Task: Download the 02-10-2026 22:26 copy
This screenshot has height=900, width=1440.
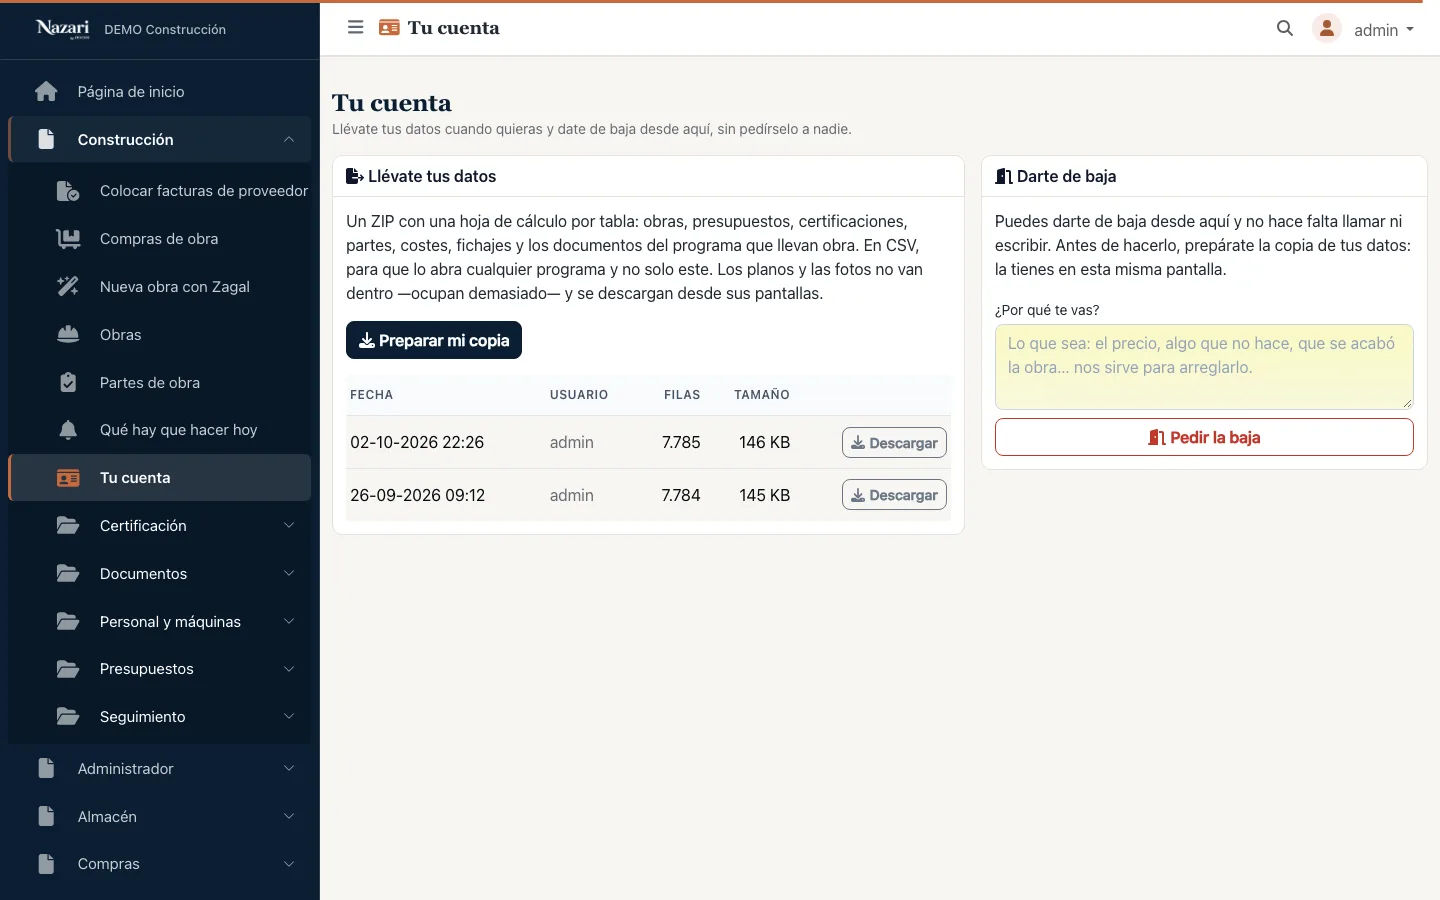Action: pos(894,443)
